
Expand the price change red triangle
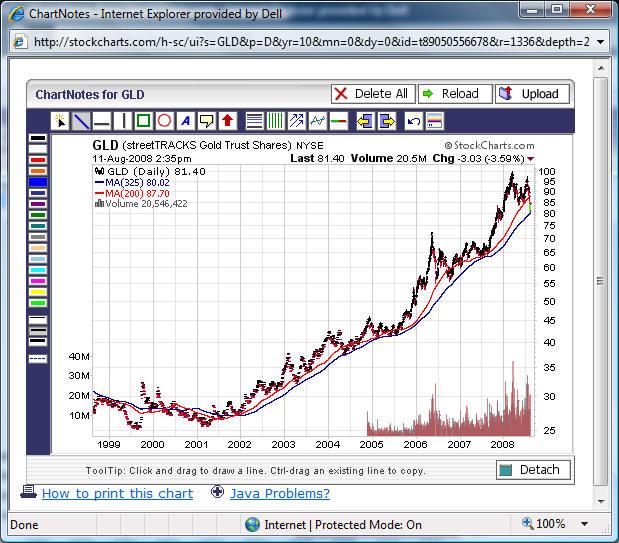click(x=531, y=159)
